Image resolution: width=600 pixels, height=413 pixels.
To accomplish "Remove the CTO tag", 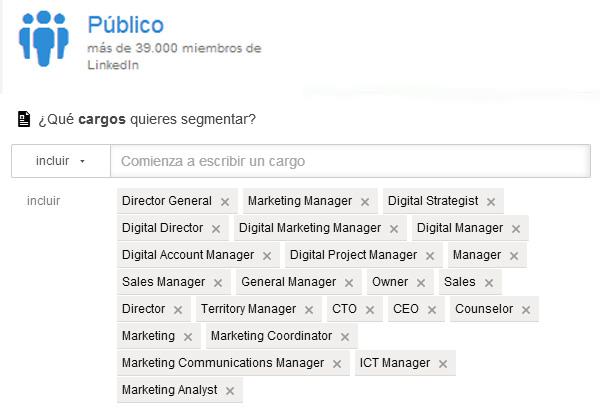I will click(370, 310).
